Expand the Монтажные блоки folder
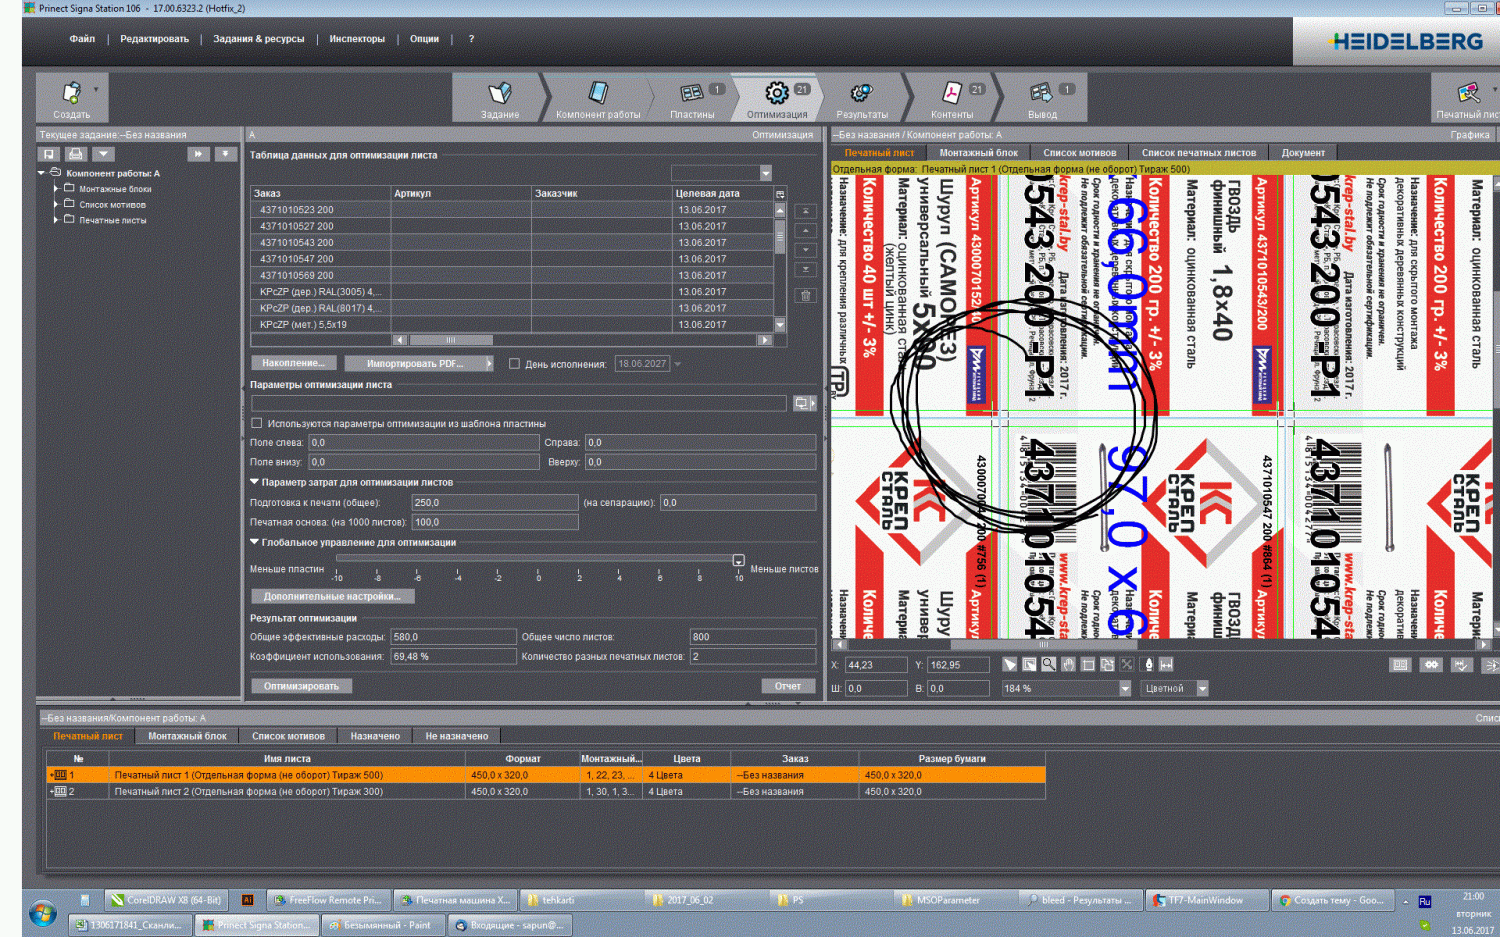 [56, 188]
